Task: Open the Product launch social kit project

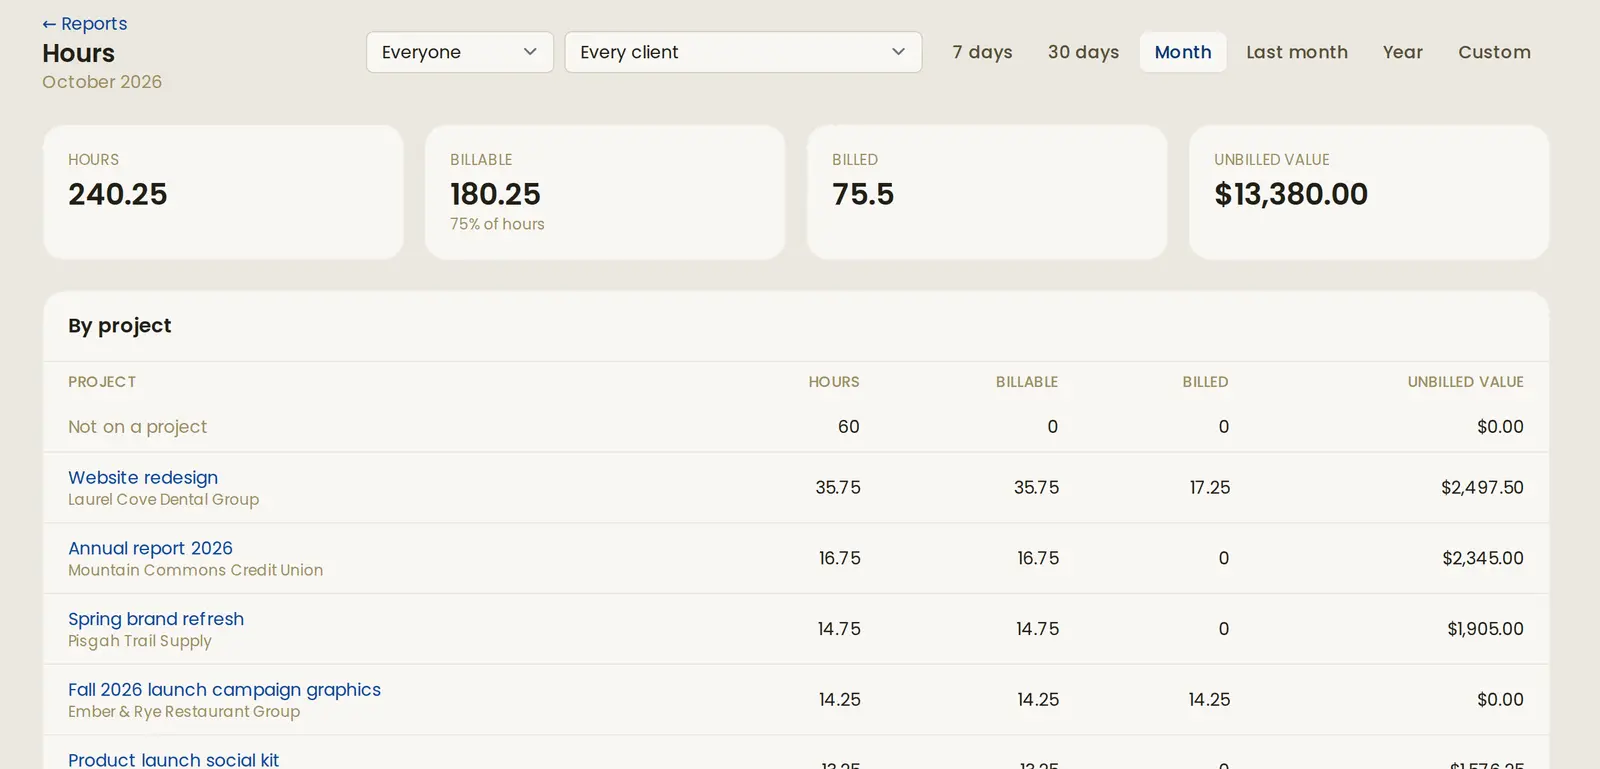Action: coord(173,760)
